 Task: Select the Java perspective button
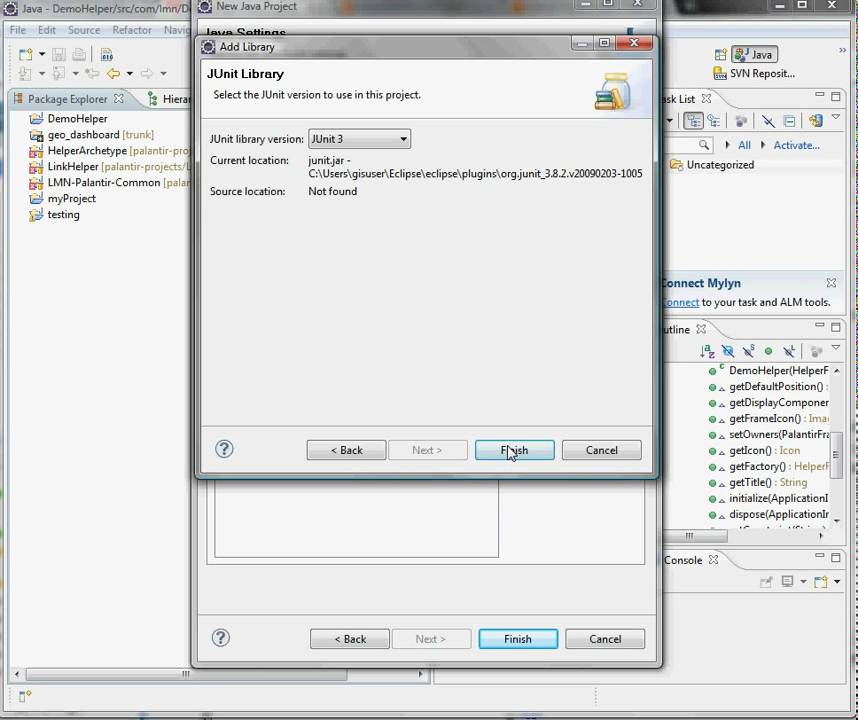[755, 55]
